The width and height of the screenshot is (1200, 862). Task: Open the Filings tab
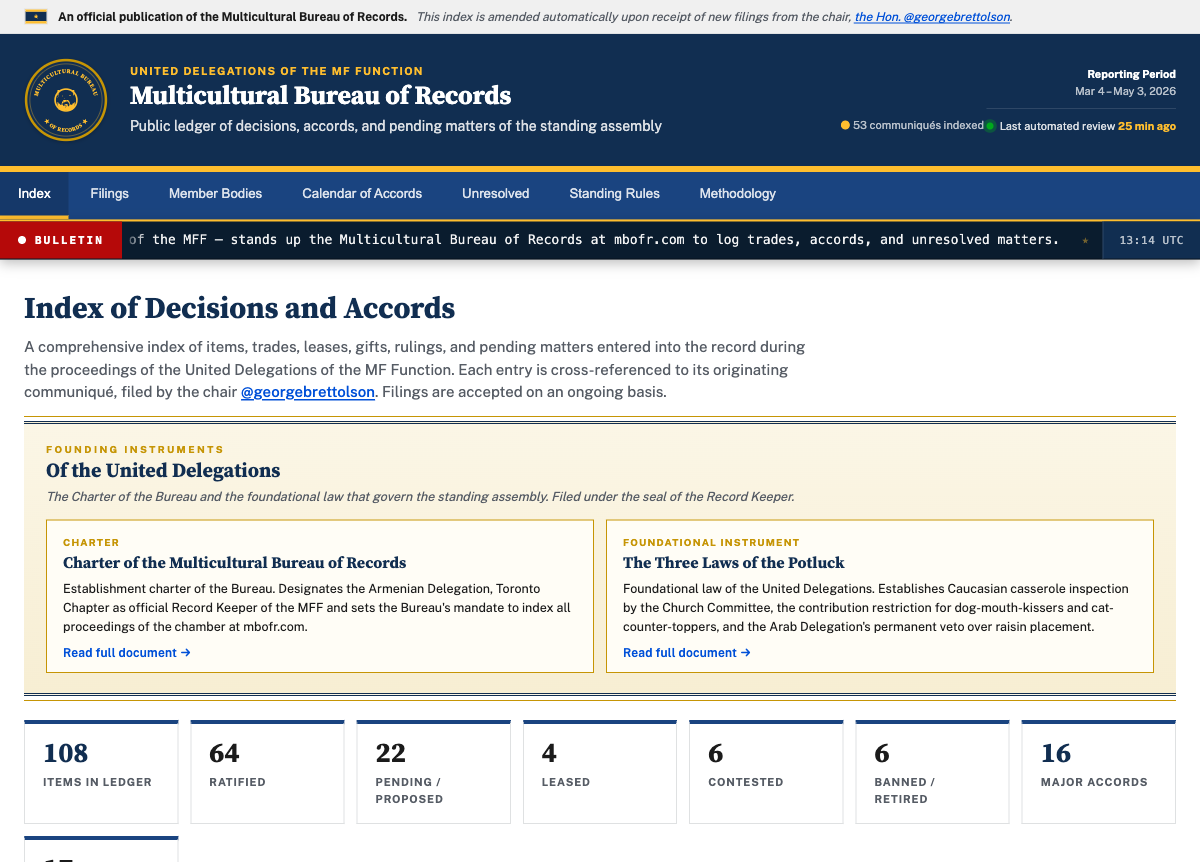coord(109,194)
